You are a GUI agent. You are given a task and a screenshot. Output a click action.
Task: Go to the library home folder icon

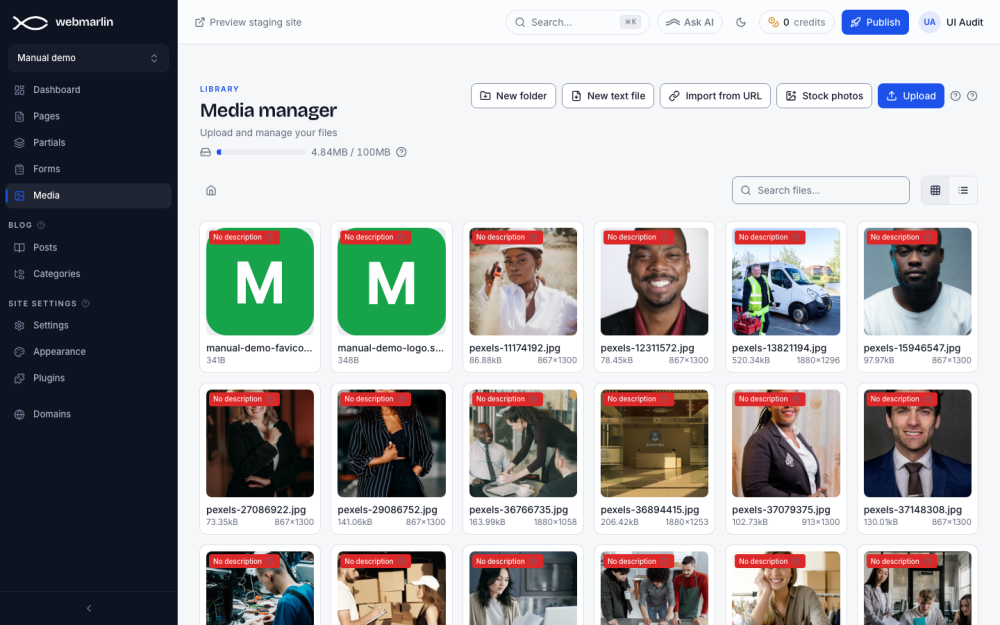(x=211, y=191)
